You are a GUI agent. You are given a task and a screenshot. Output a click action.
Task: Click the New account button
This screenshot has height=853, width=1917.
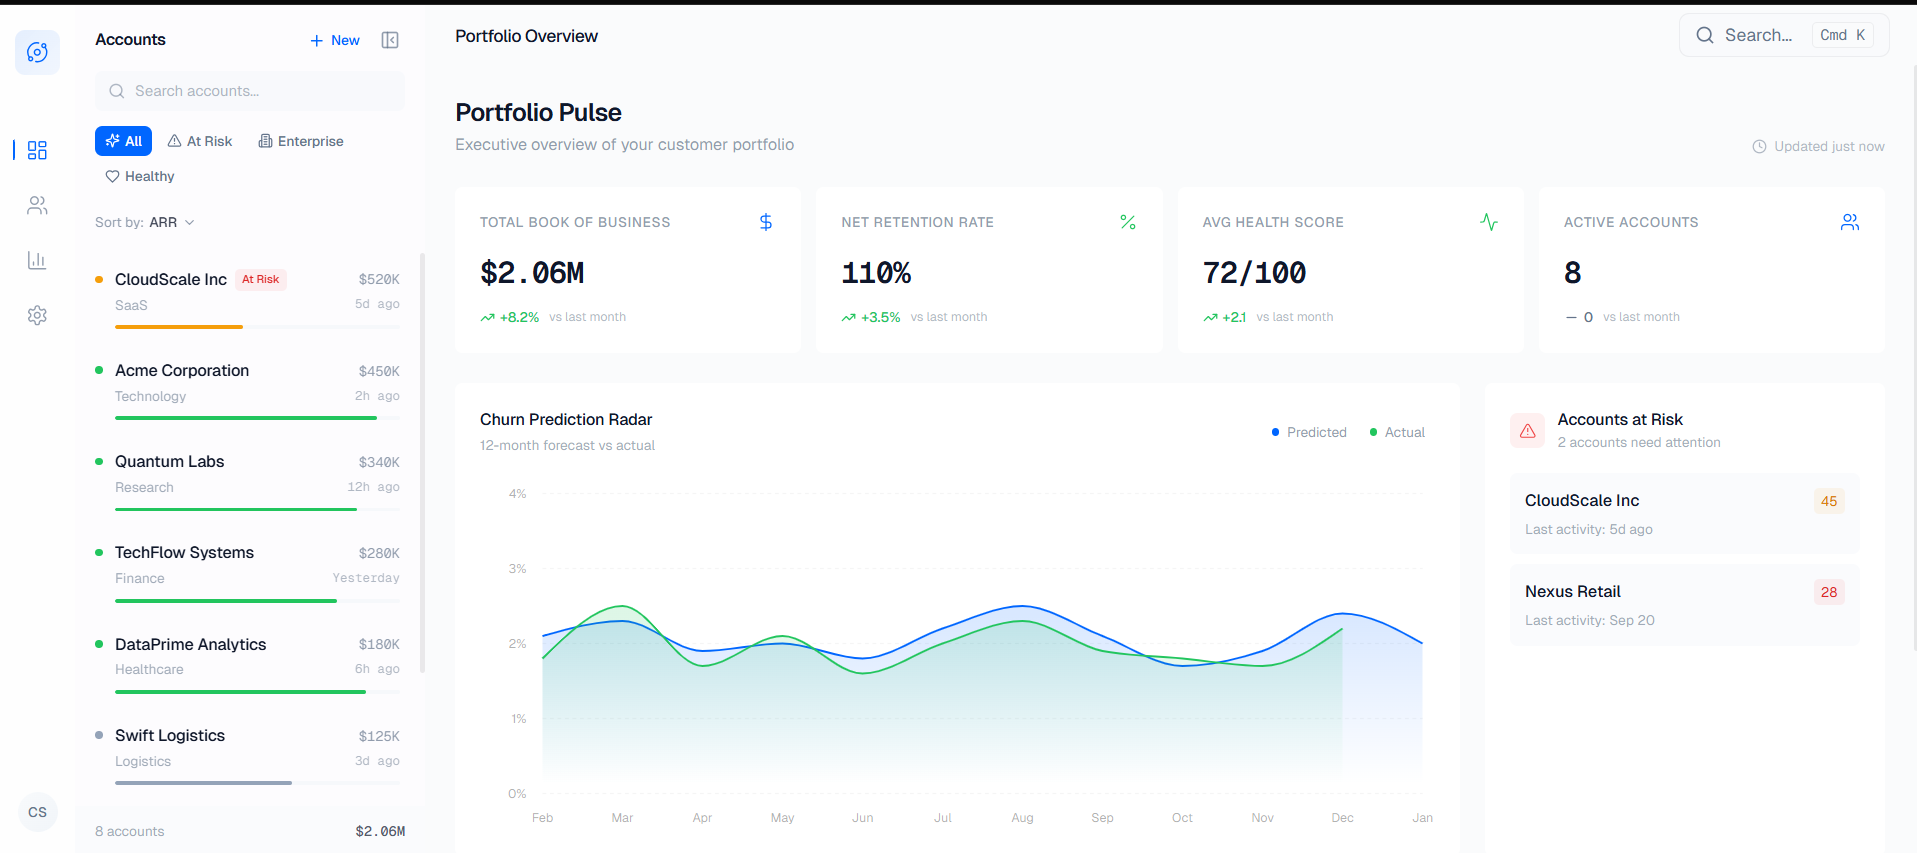(335, 40)
